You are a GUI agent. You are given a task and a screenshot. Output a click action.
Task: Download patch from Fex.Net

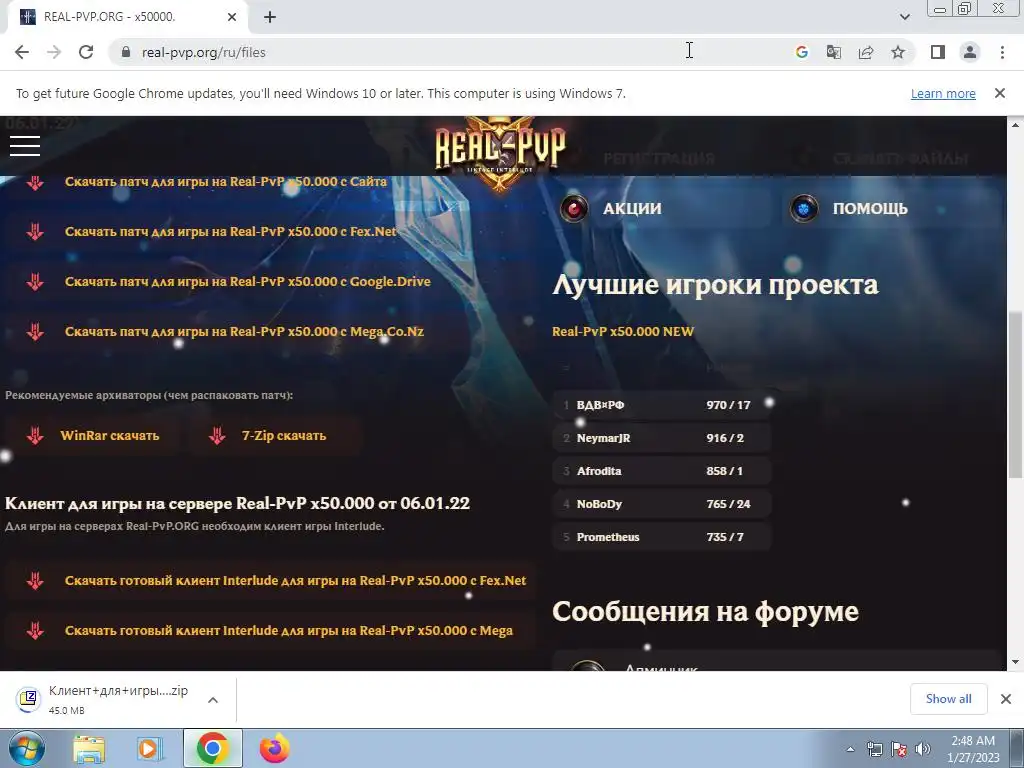tap(231, 231)
